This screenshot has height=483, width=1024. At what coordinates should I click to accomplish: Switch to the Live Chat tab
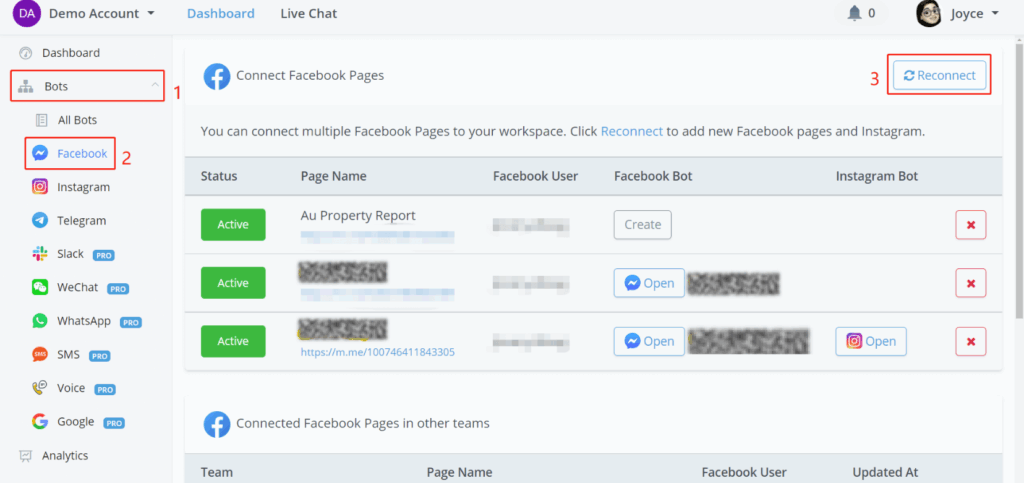click(308, 14)
